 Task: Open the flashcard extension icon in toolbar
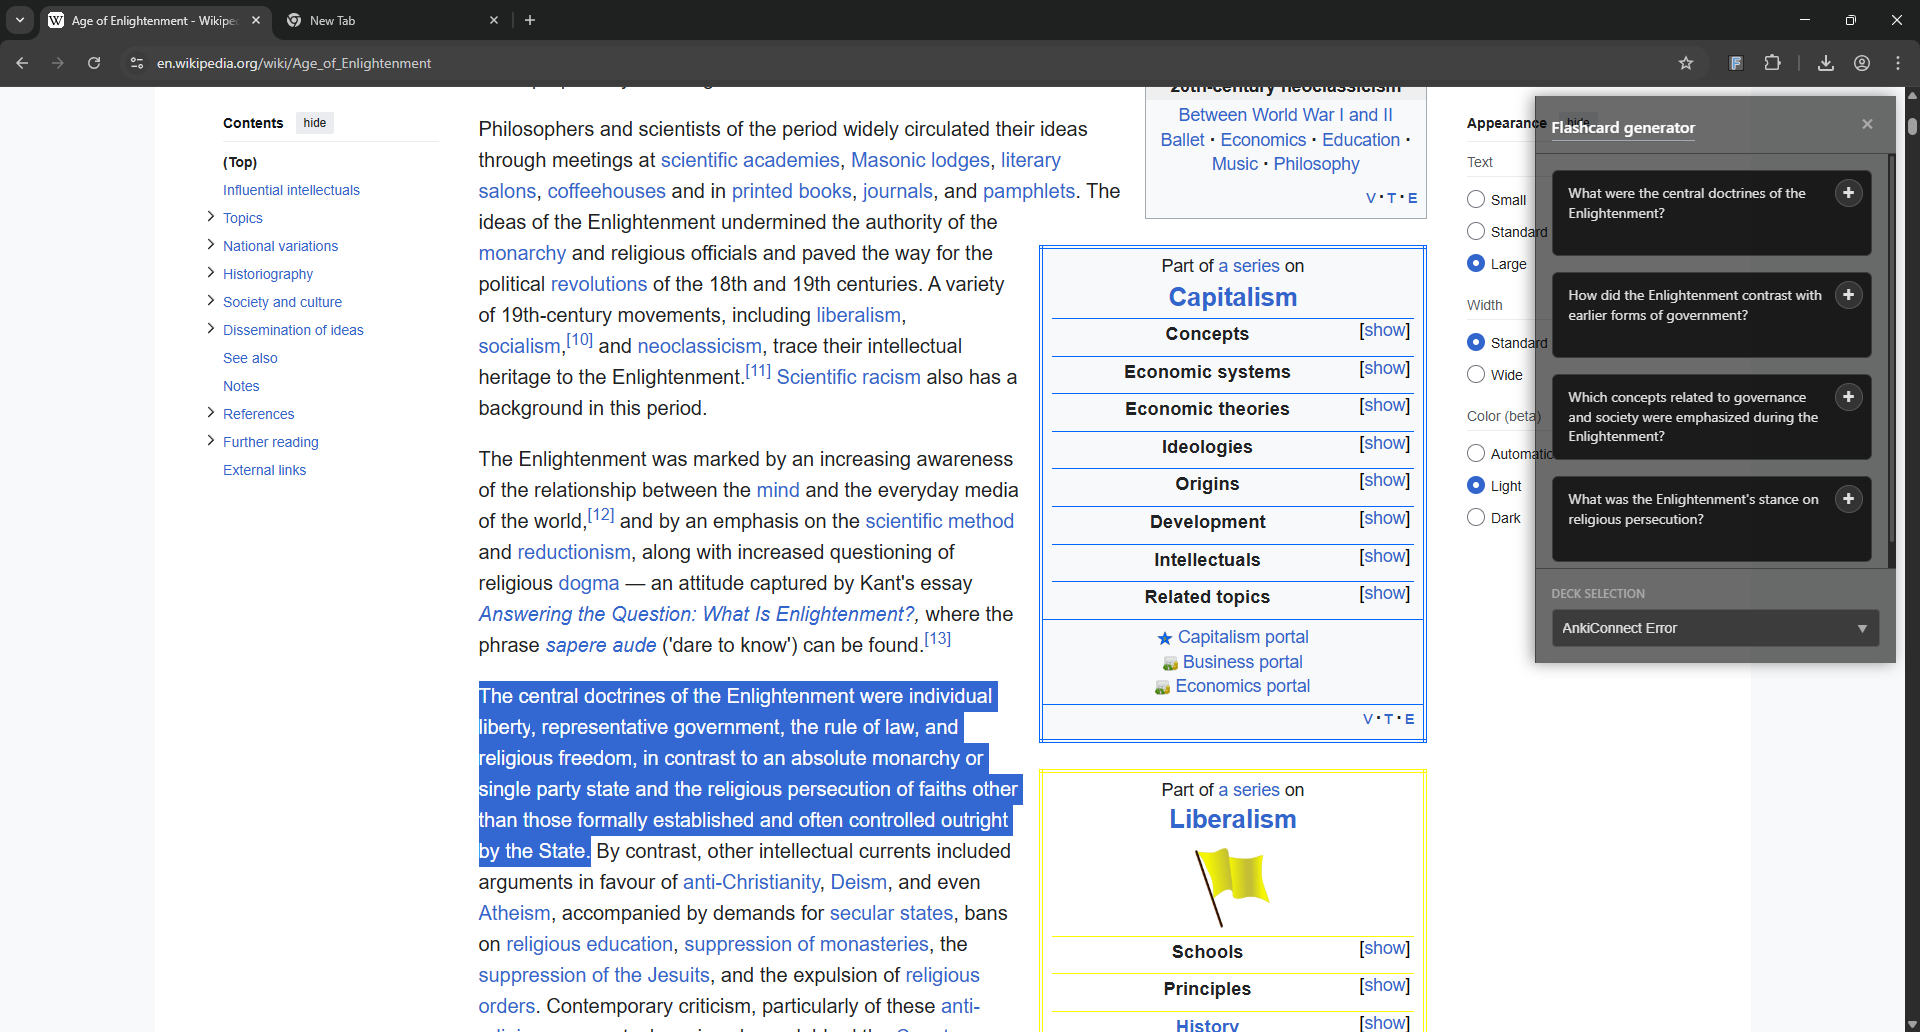tap(1736, 63)
